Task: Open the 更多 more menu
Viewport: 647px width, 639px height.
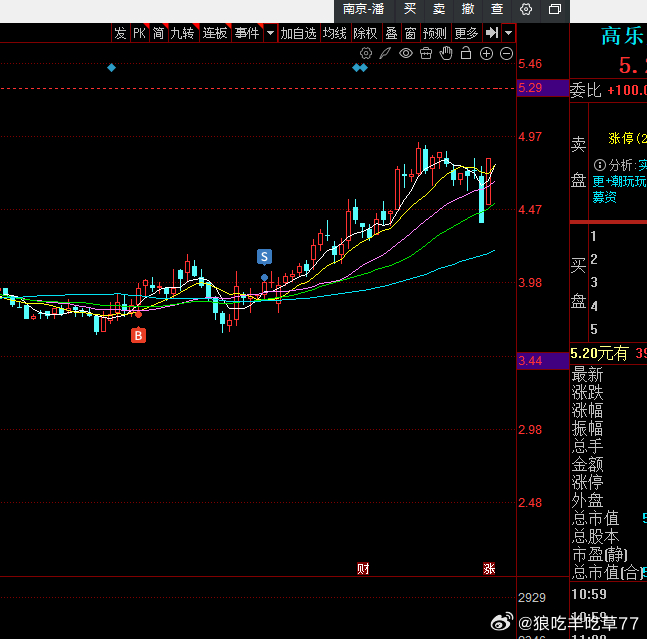Action: click(466, 33)
